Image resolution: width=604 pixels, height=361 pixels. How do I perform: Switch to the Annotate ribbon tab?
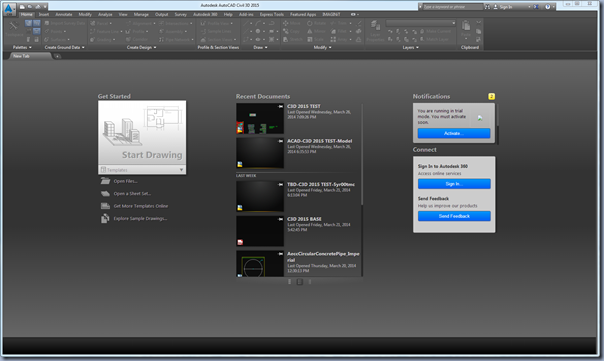pos(64,15)
